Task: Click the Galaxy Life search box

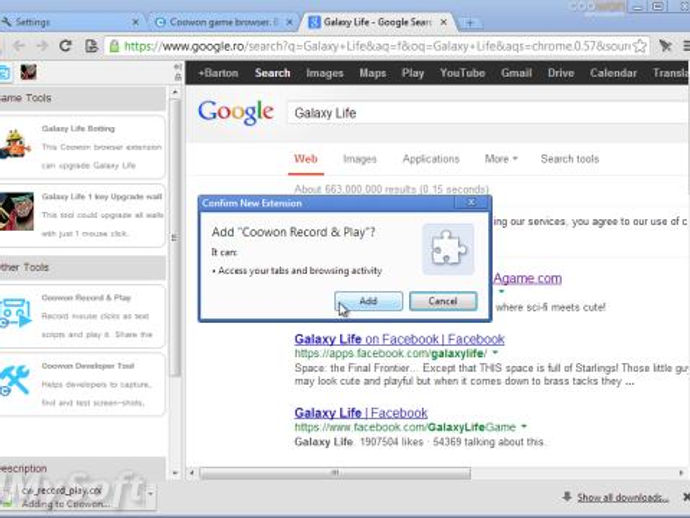Action: 488,113
